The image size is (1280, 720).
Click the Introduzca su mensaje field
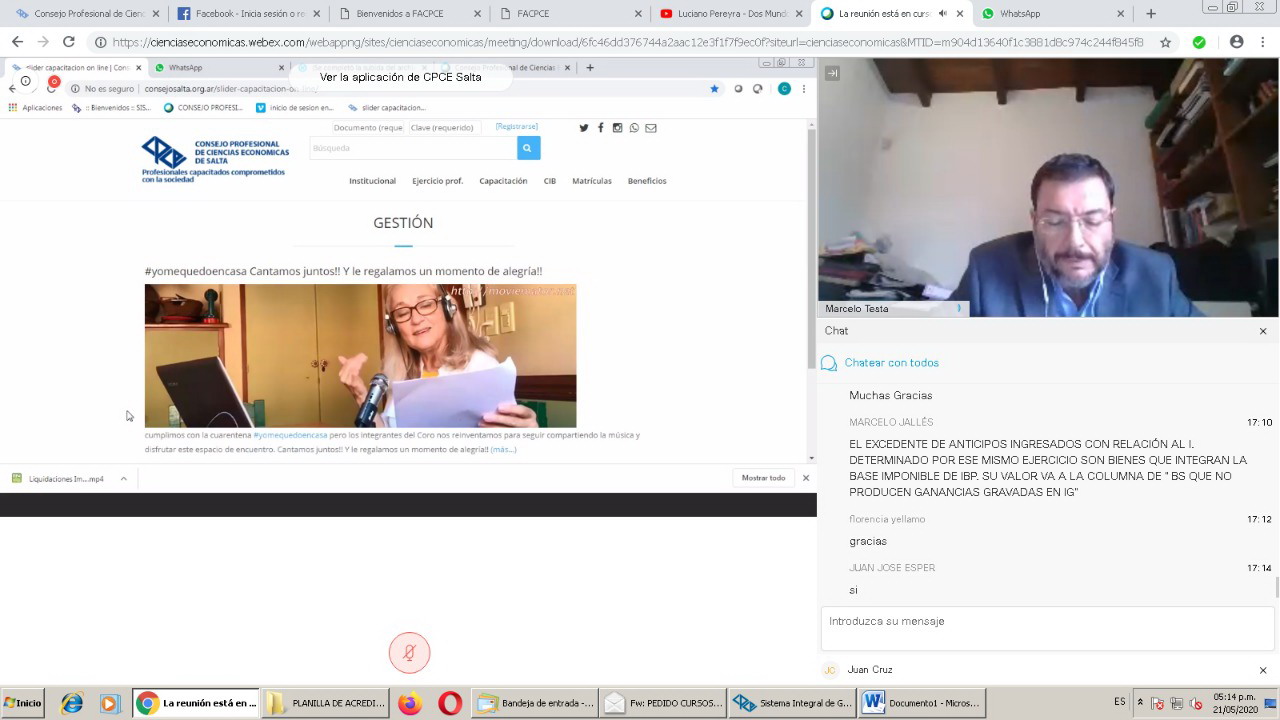point(1047,629)
